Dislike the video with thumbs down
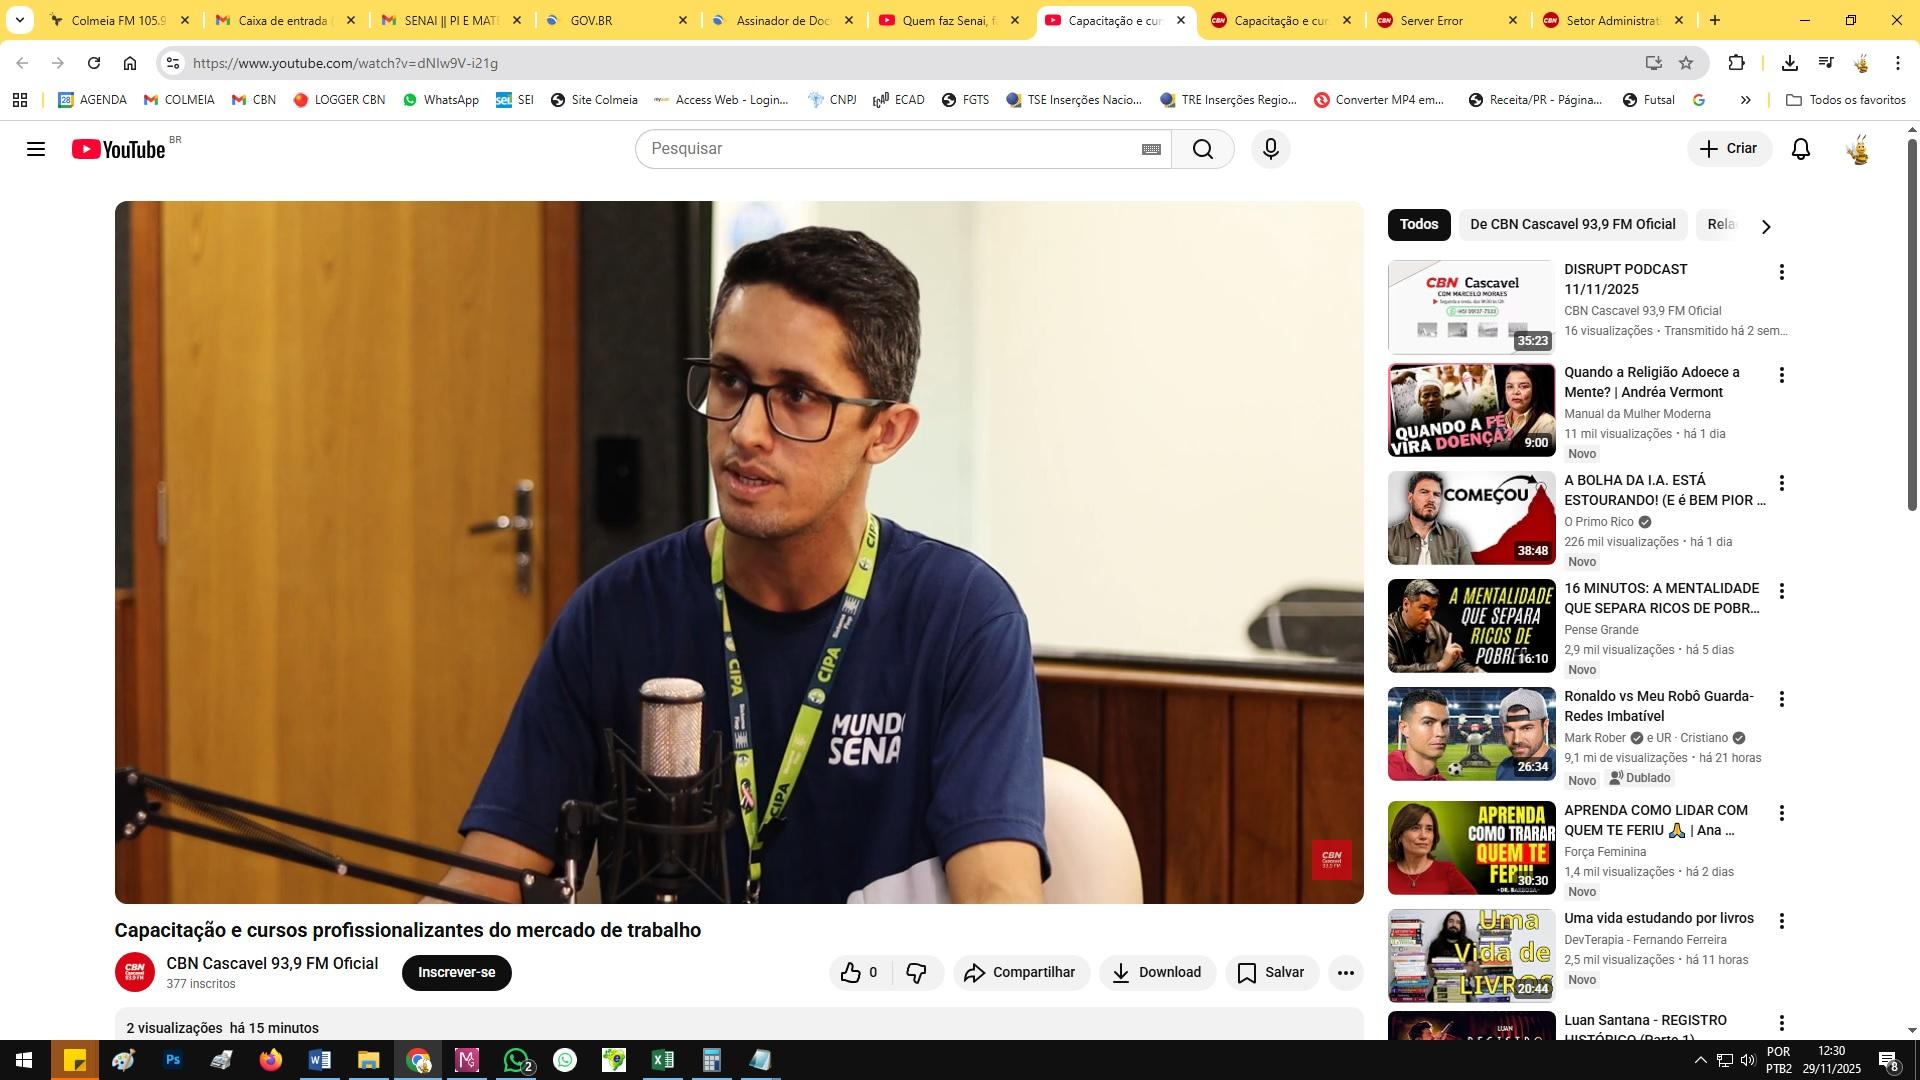 (x=916, y=972)
